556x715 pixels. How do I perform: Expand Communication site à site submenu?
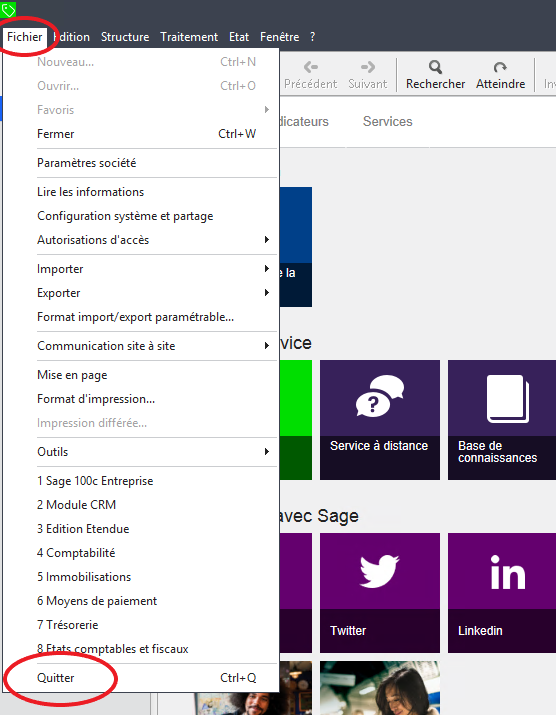(x=267, y=346)
